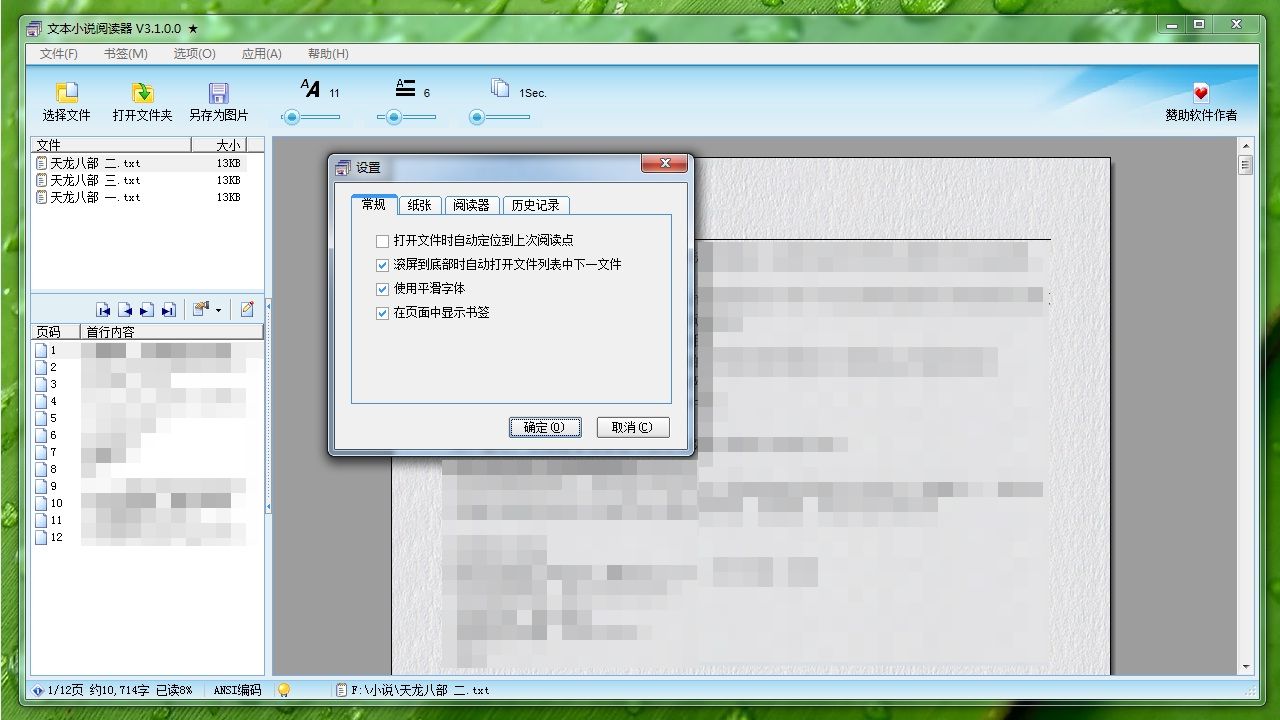
Task: Enable 打开文件时自动定位到上次阅读点 option
Action: [x=383, y=241]
